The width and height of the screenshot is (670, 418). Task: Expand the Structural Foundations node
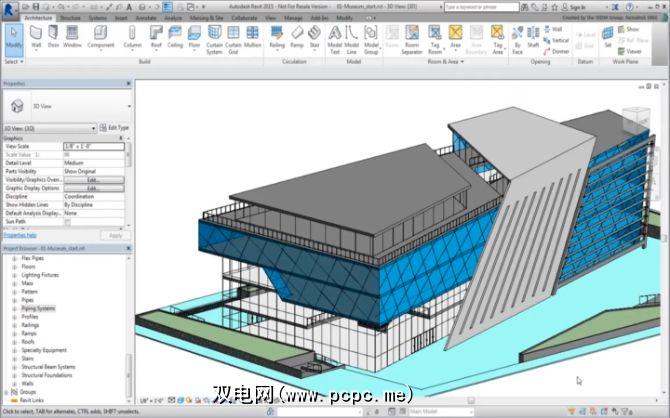click(x=14, y=374)
